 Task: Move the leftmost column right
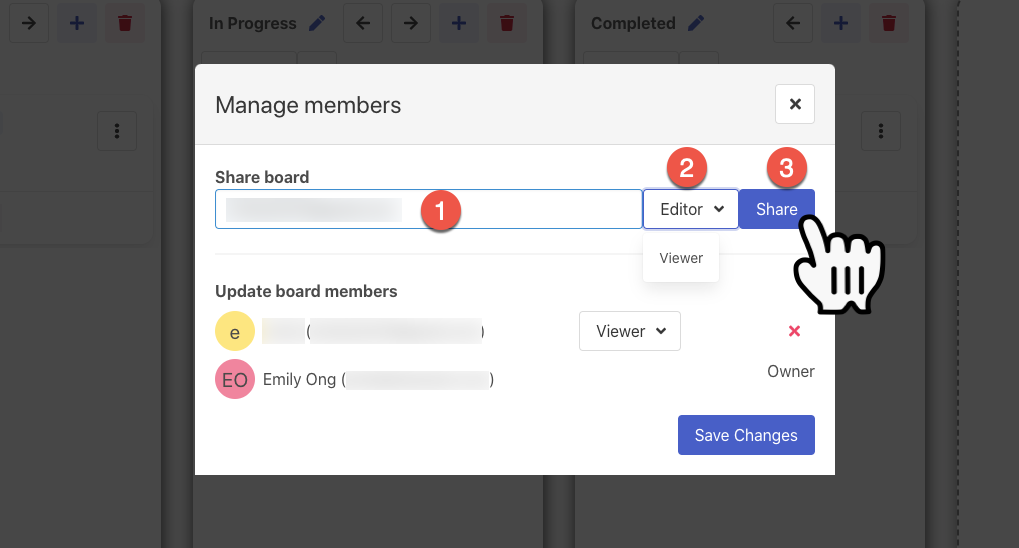[x=29, y=23]
